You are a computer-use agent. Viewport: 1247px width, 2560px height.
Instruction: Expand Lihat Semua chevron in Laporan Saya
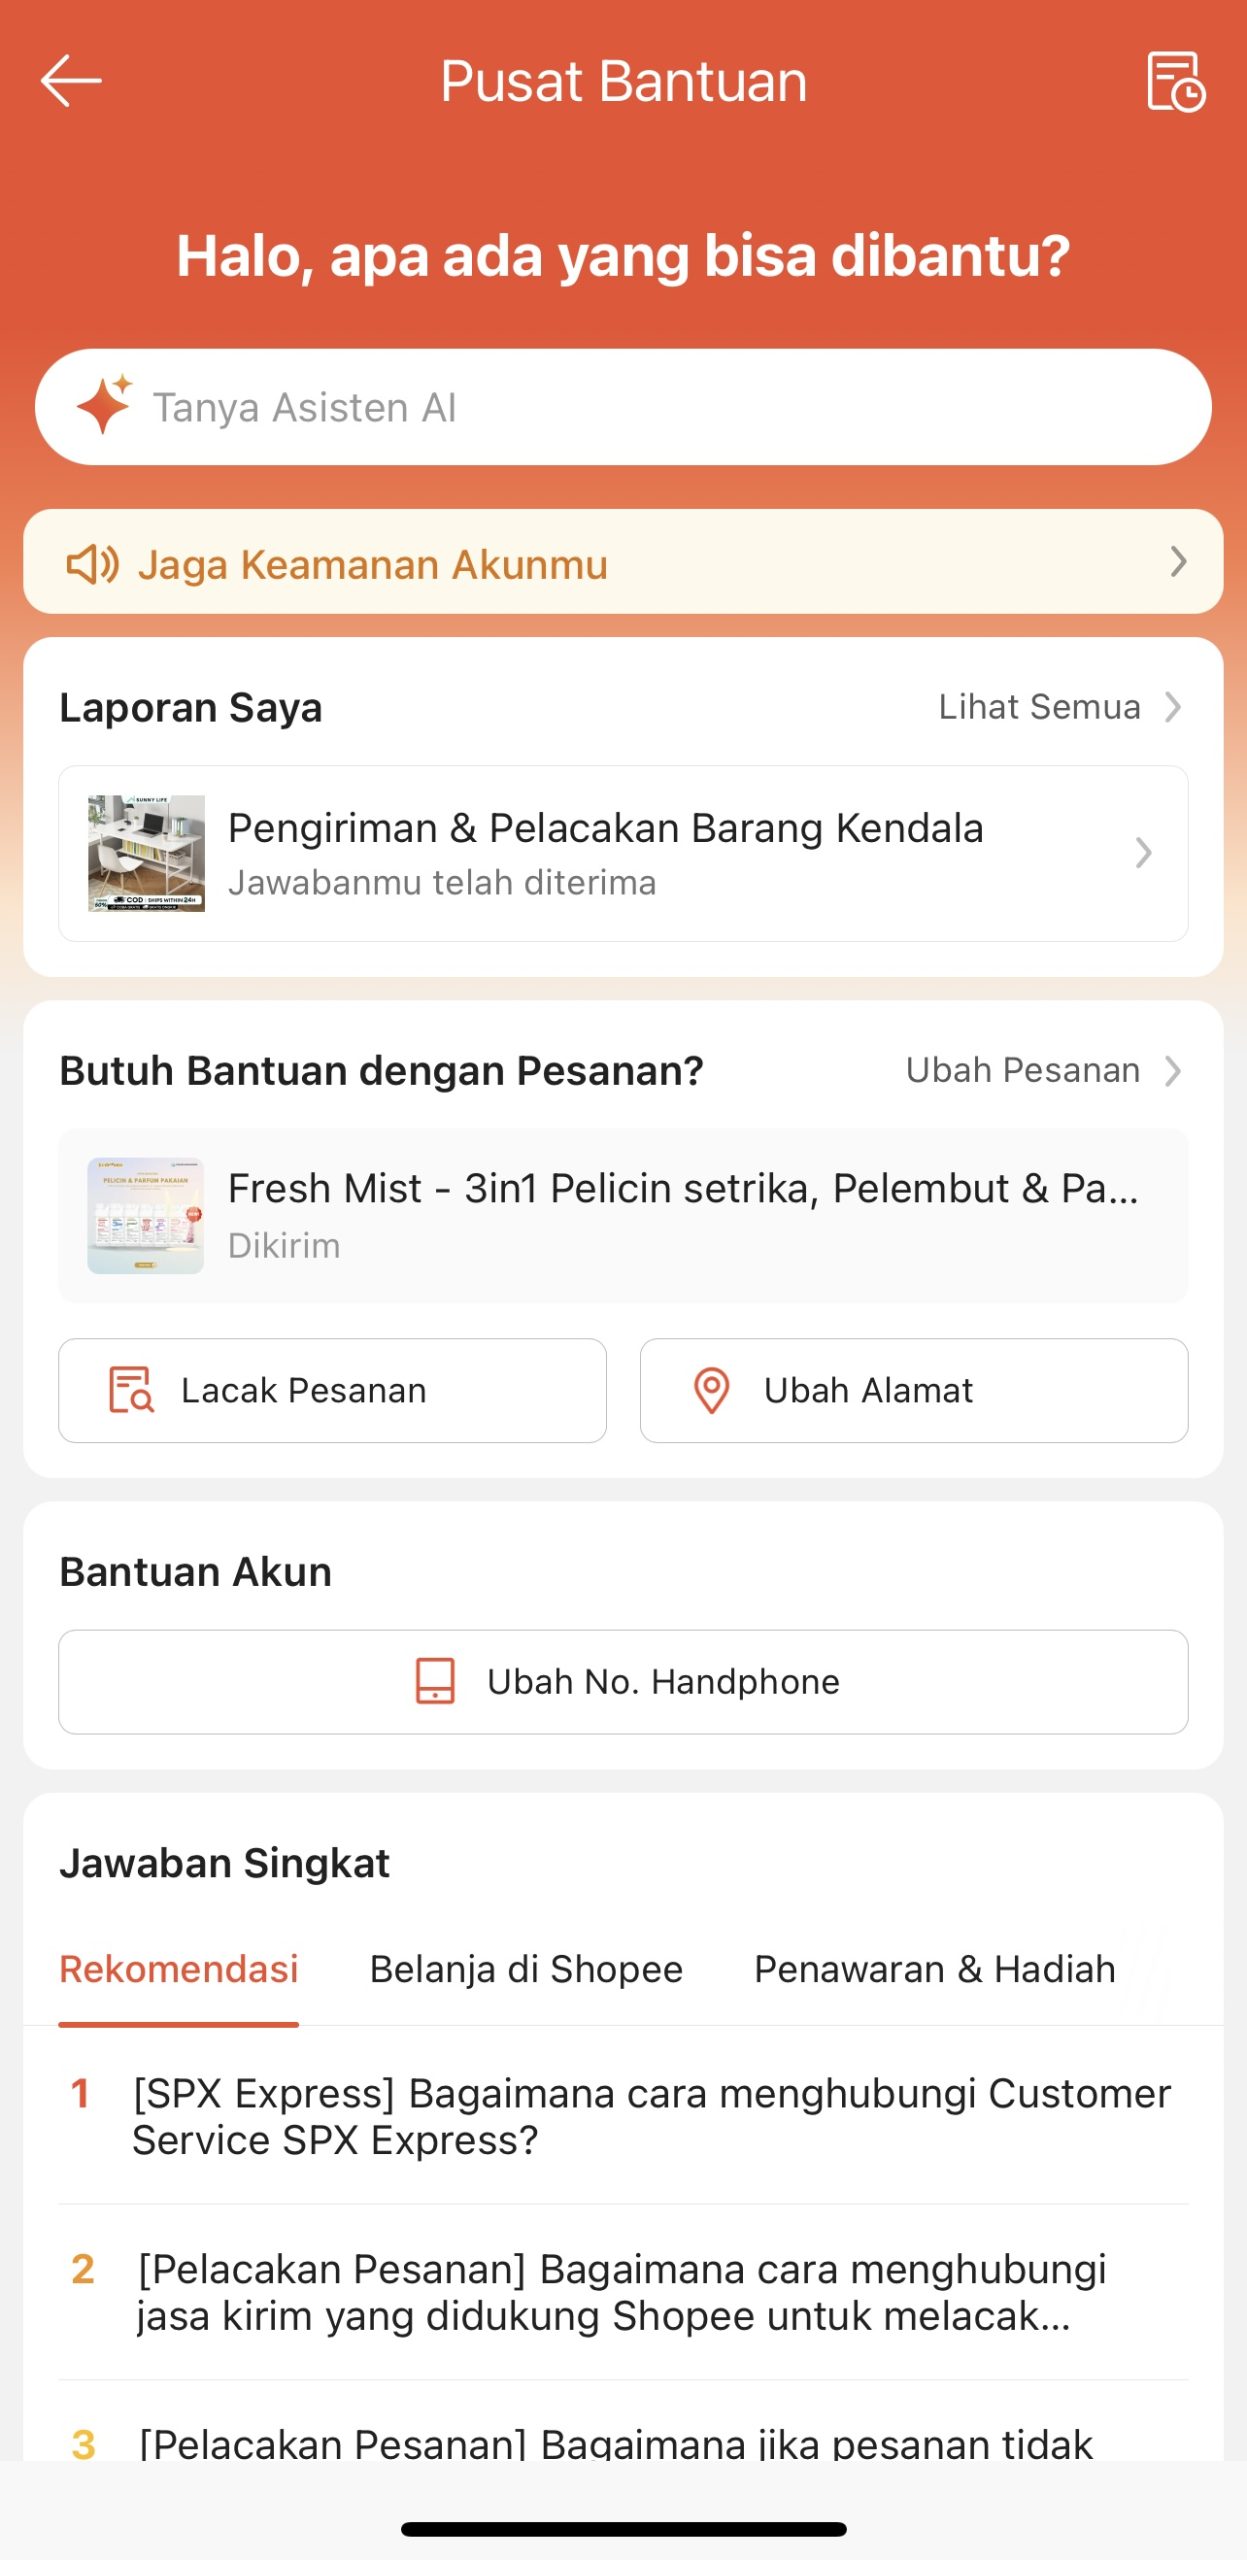click(x=1173, y=707)
